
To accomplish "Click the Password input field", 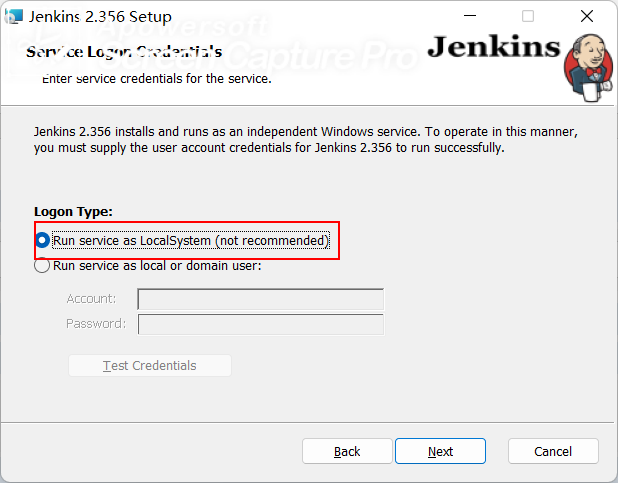I will click(x=261, y=324).
